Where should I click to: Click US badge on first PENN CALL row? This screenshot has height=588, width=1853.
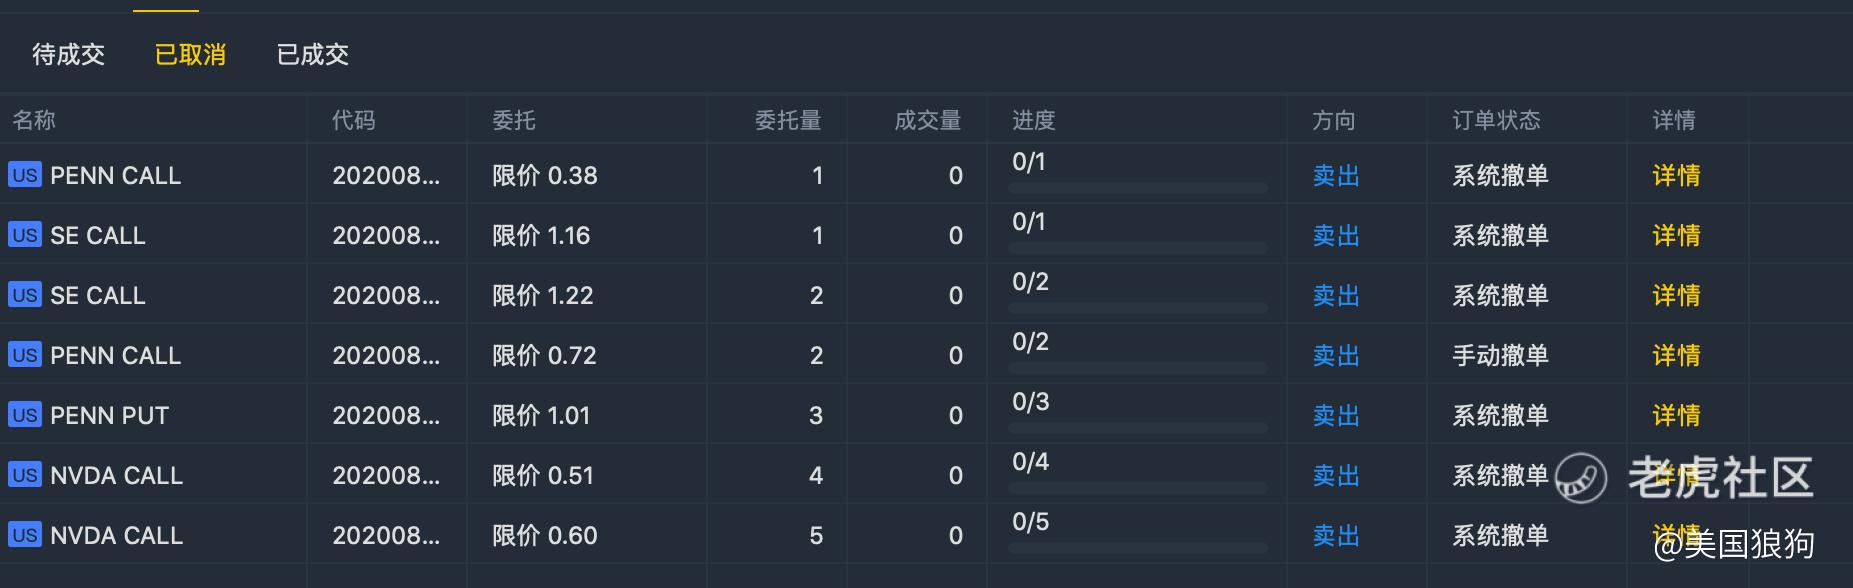coord(25,175)
